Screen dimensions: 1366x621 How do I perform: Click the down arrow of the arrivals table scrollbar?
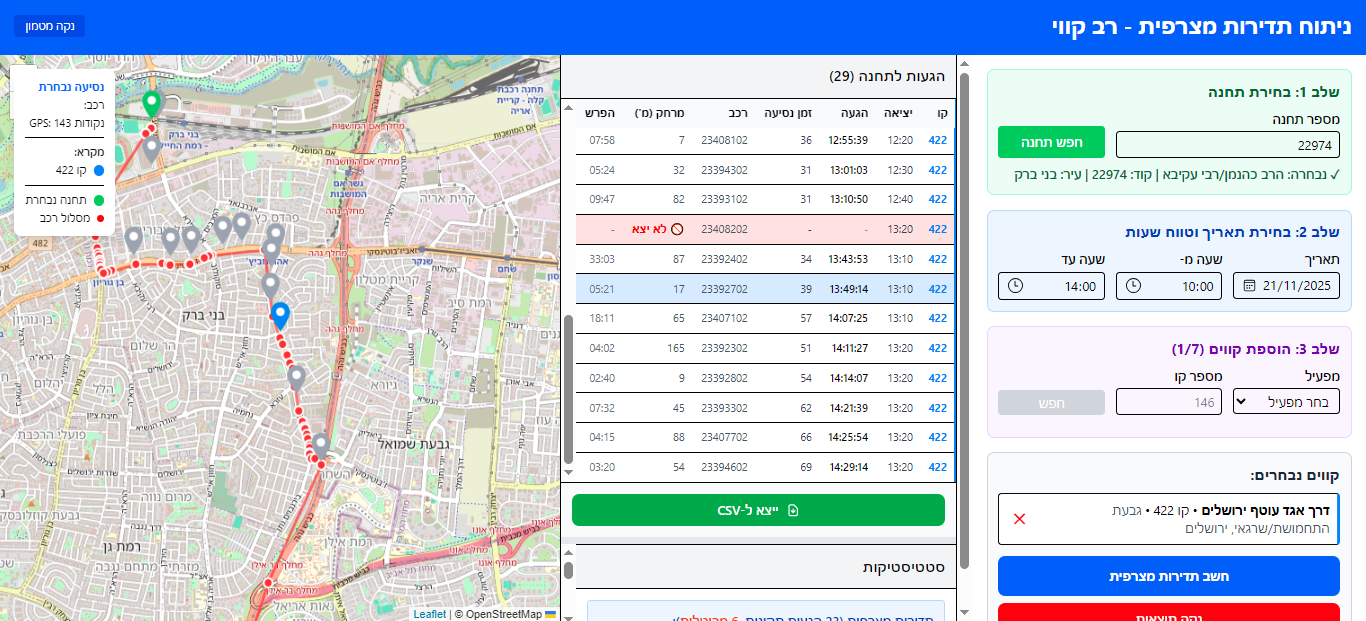click(x=569, y=472)
